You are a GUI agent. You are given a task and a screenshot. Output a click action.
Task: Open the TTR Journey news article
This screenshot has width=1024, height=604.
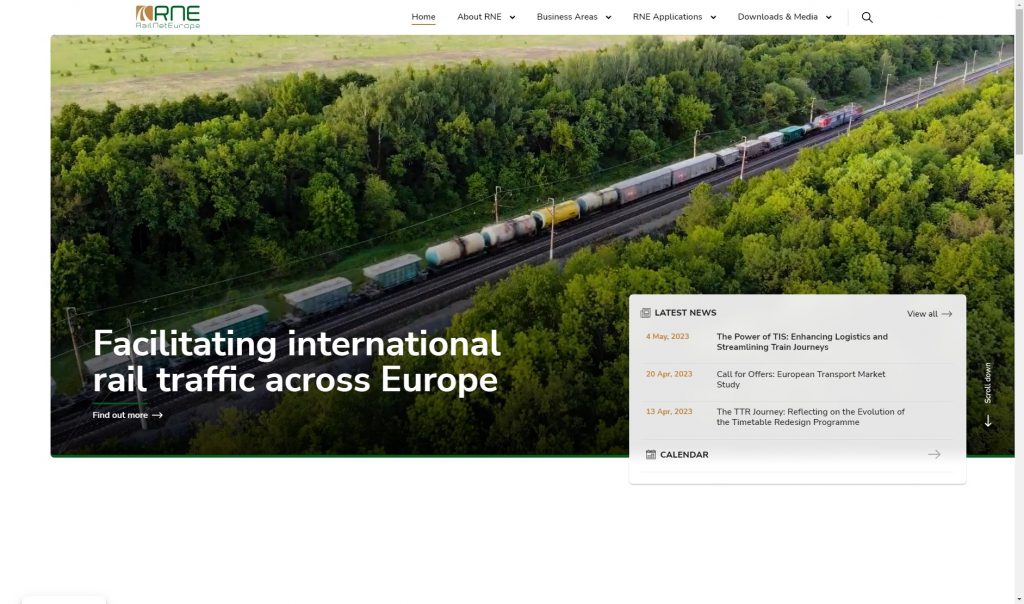(x=810, y=417)
